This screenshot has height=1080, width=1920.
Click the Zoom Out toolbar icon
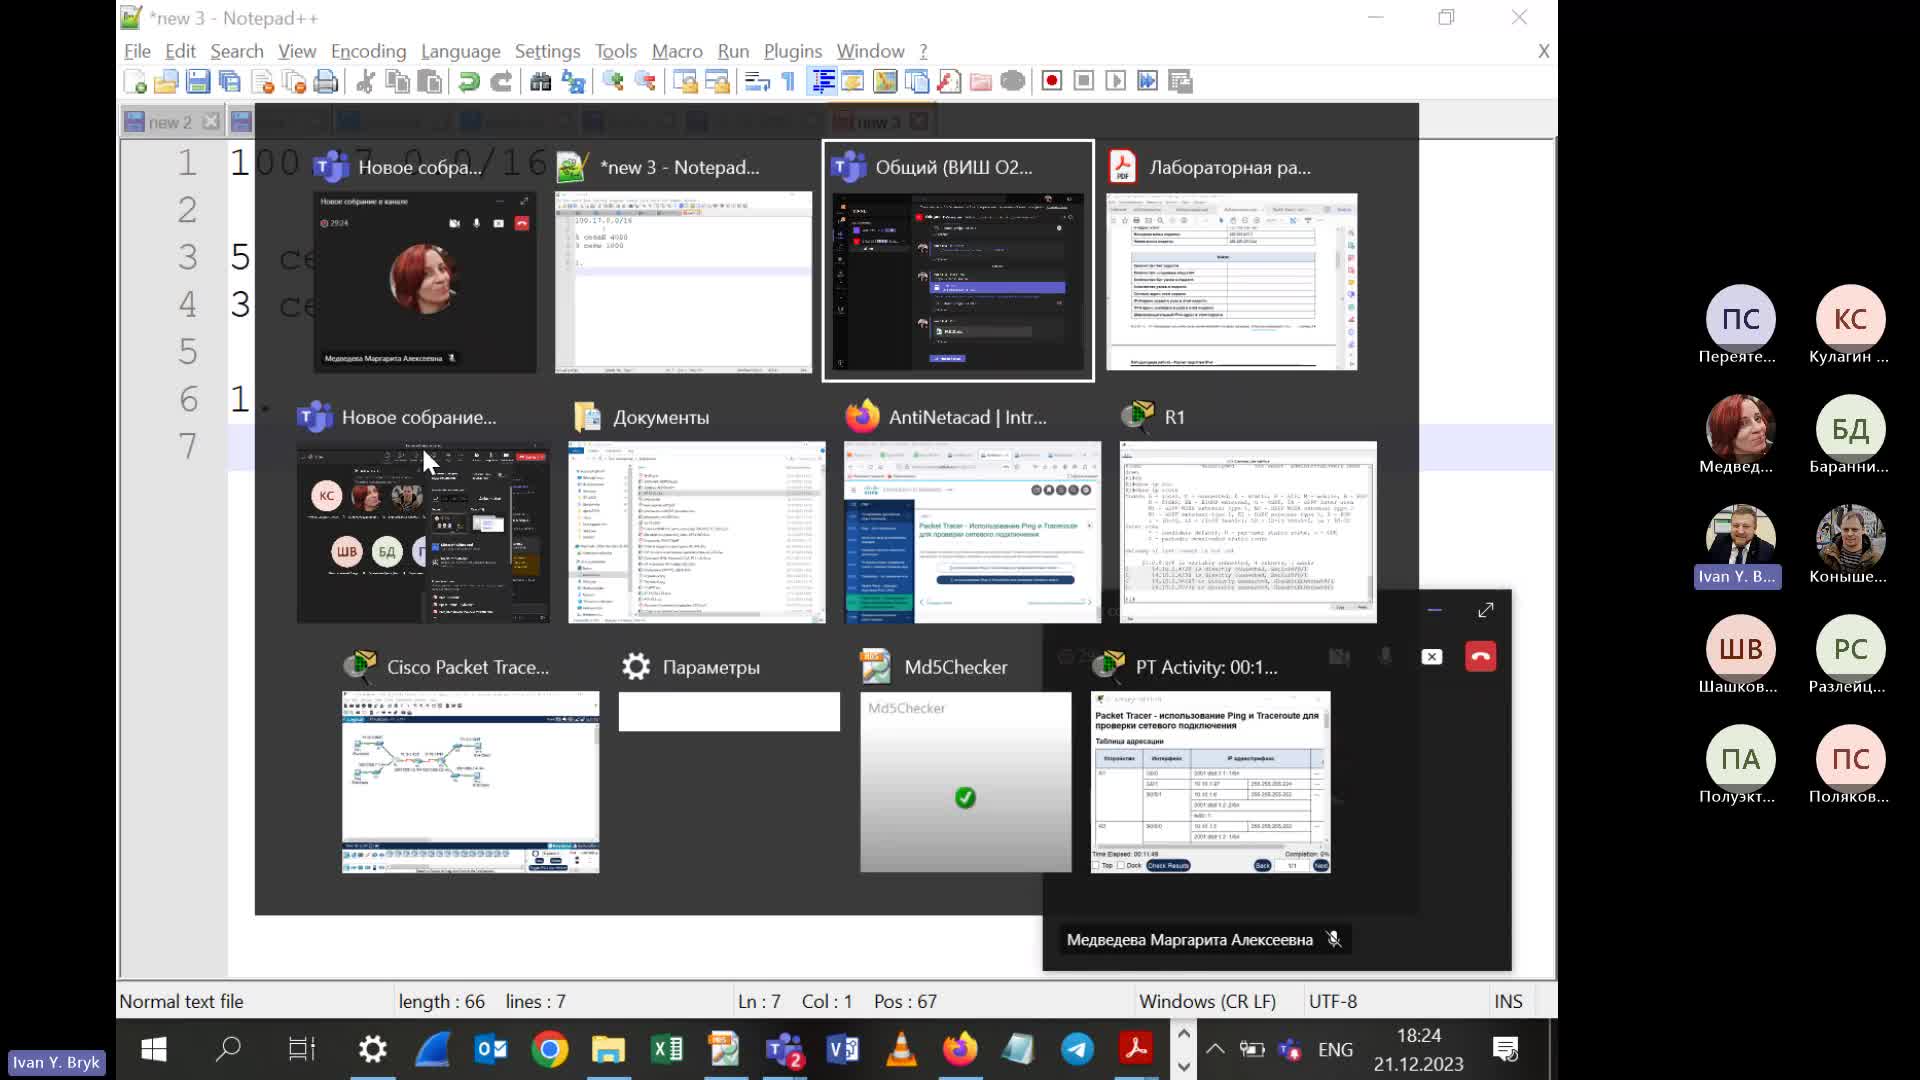click(x=645, y=82)
